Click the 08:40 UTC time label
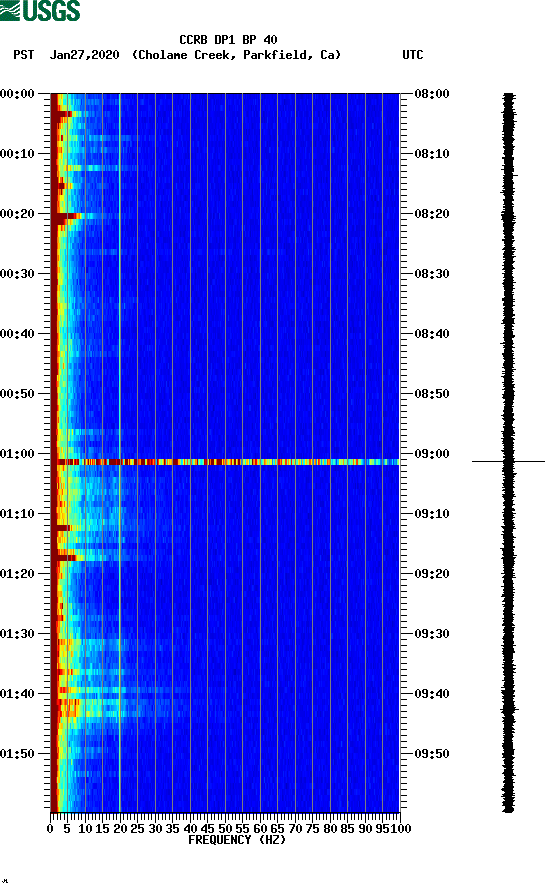Viewport: 552px width, 892px height. 432,334
